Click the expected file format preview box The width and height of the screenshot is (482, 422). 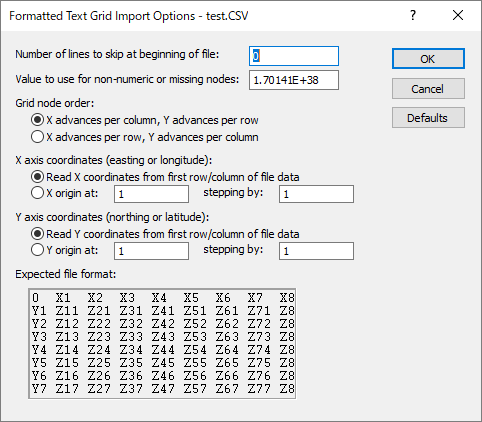tap(162, 344)
